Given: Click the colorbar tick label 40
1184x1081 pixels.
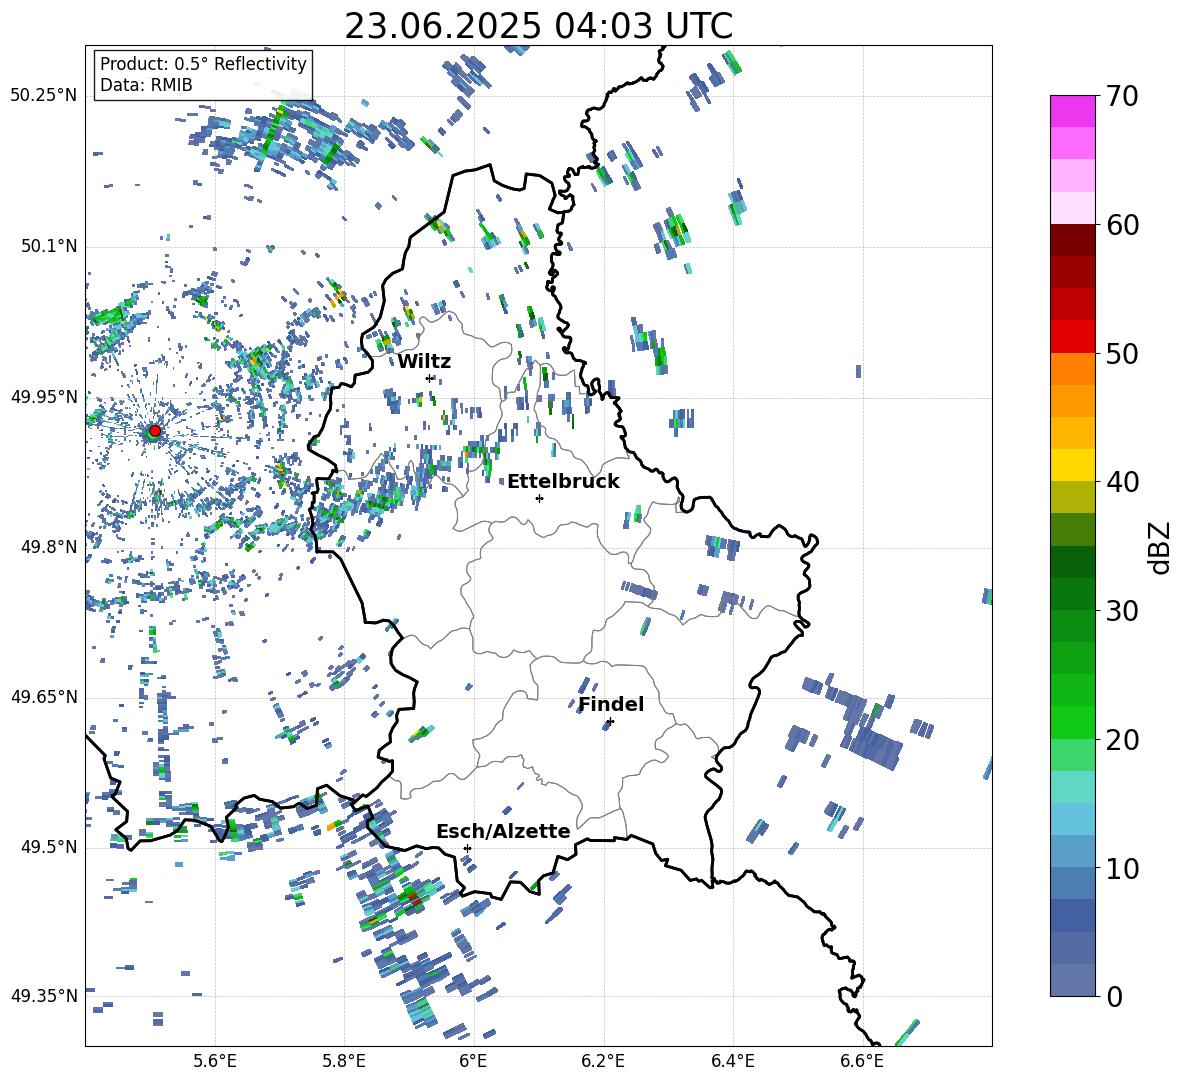Looking at the screenshot, I should [x=1122, y=482].
